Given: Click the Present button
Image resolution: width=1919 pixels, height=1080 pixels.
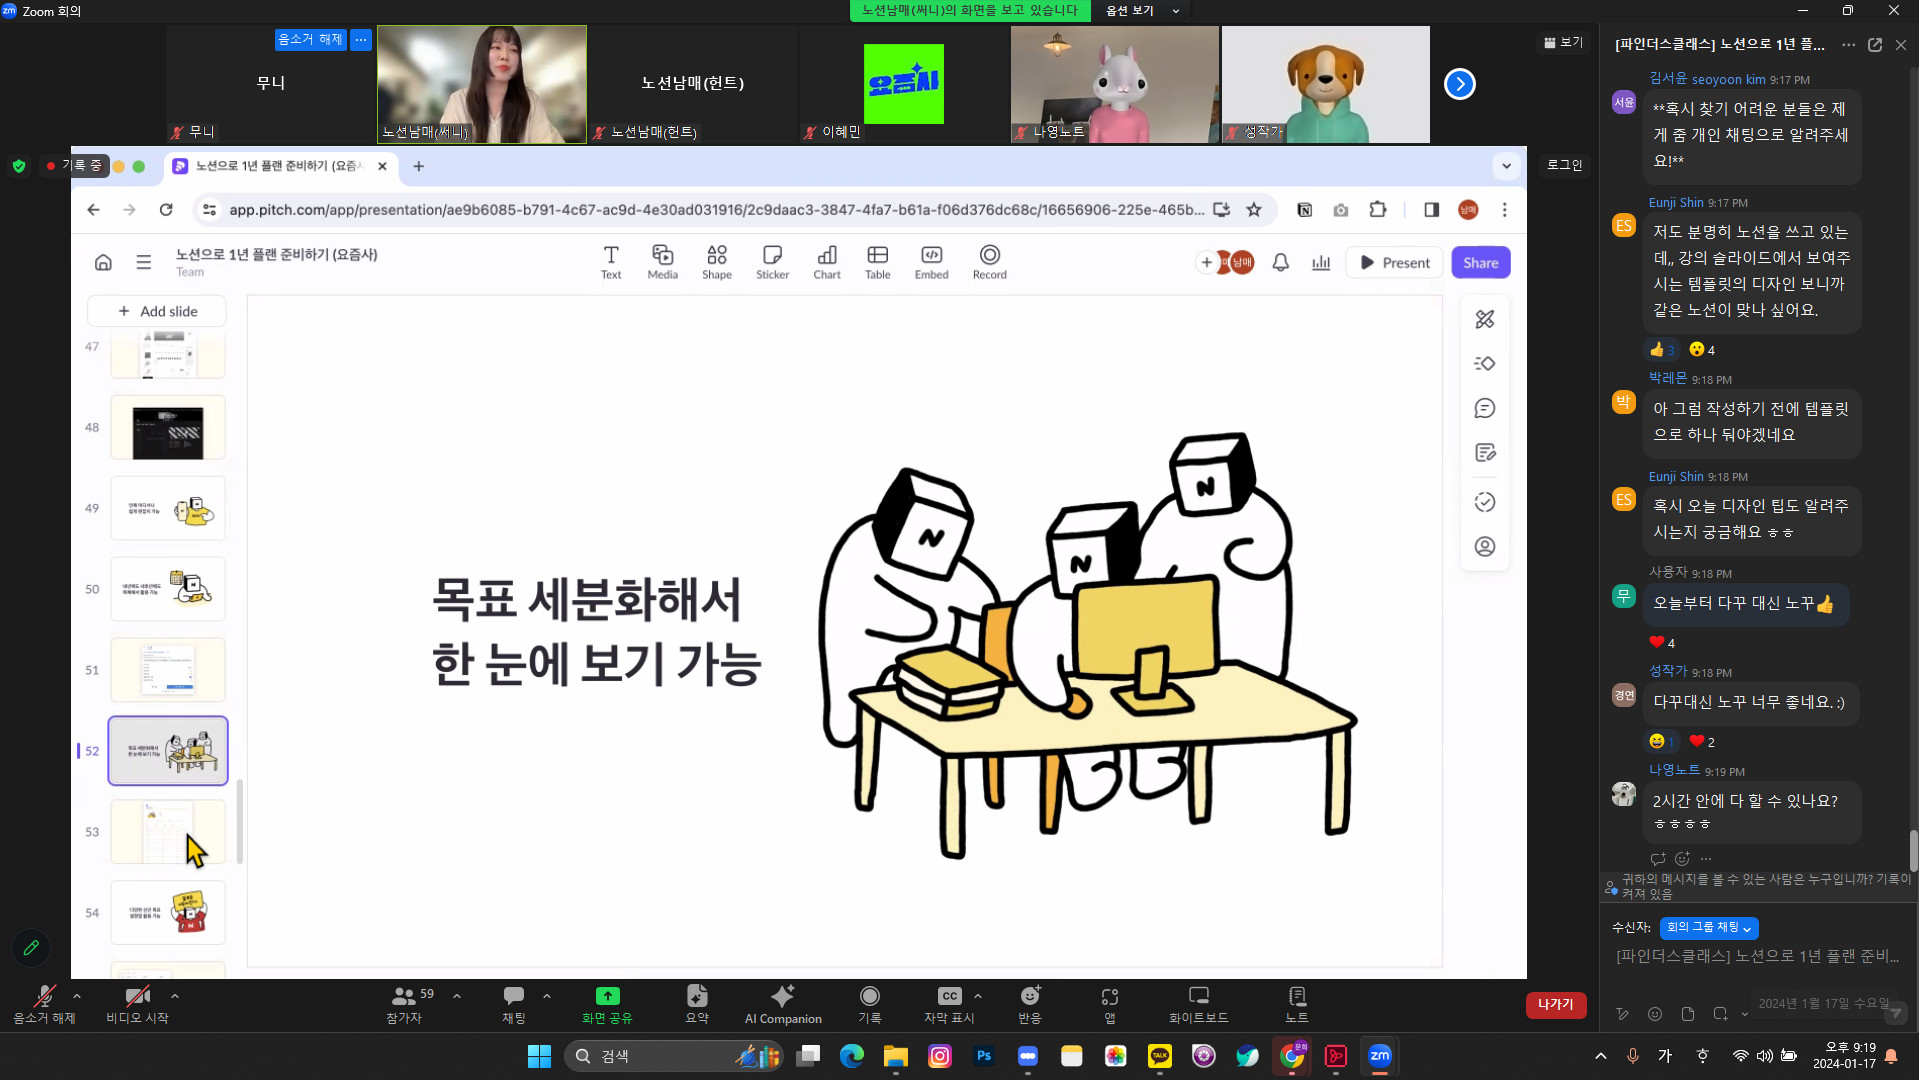Looking at the screenshot, I should [1394, 262].
